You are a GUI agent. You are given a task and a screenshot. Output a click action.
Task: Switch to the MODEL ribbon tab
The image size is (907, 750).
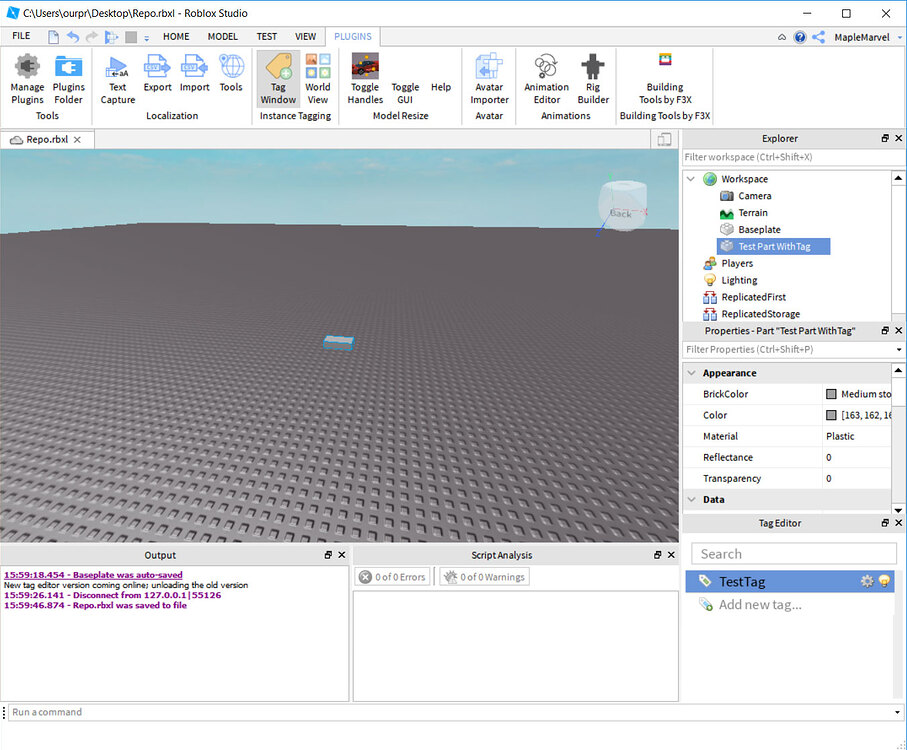coord(222,36)
